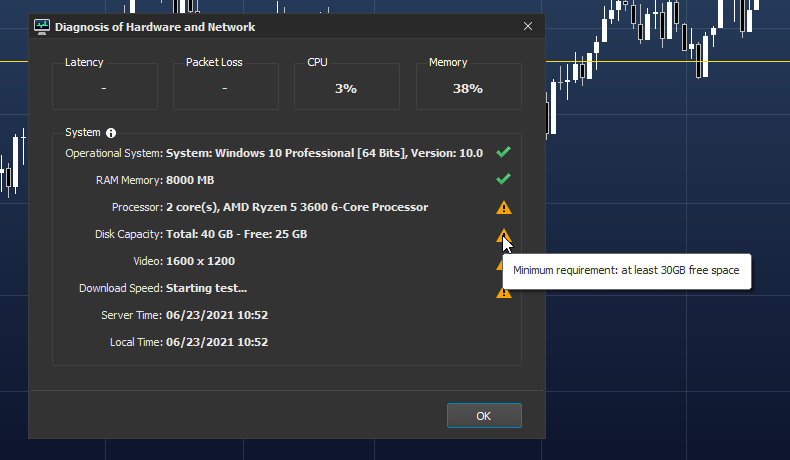Click the Local Time value 06/23/2021 10:52
This screenshot has width=790, height=460.
click(x=217, y=342)
